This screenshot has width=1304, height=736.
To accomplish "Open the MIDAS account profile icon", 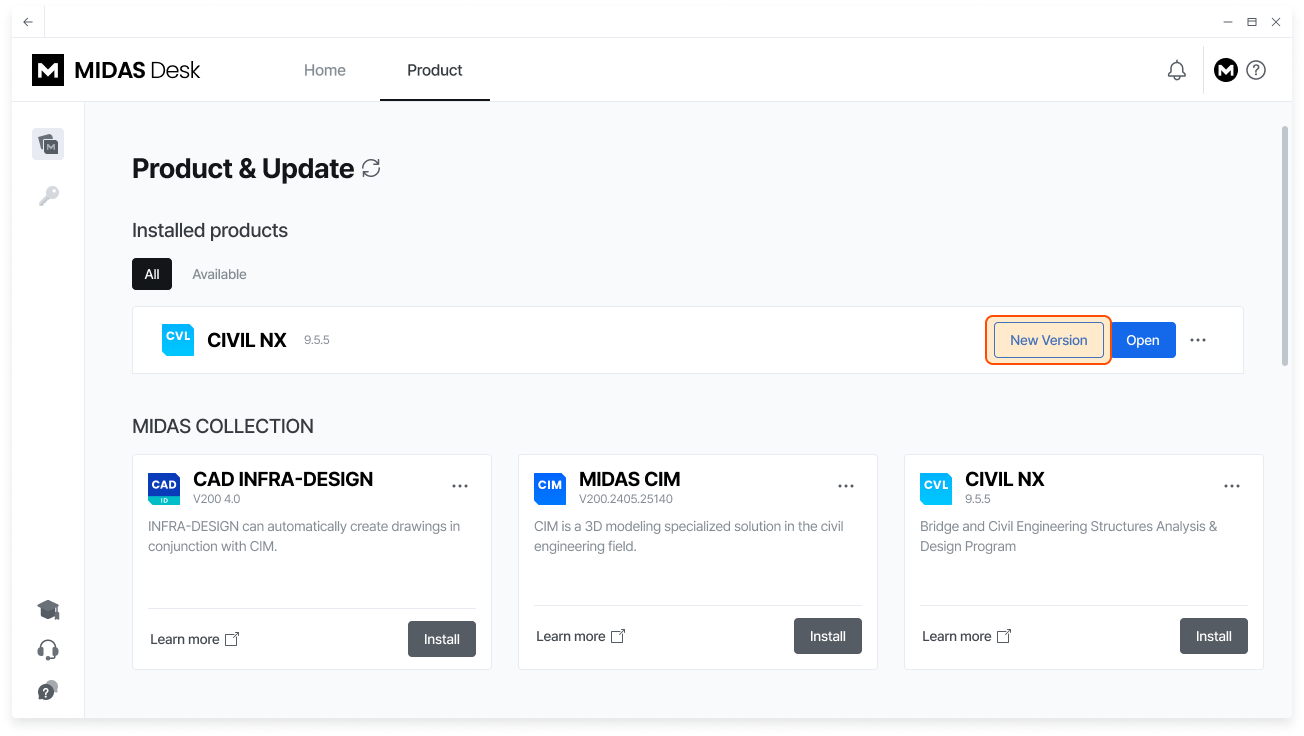I will point(1226,70).
